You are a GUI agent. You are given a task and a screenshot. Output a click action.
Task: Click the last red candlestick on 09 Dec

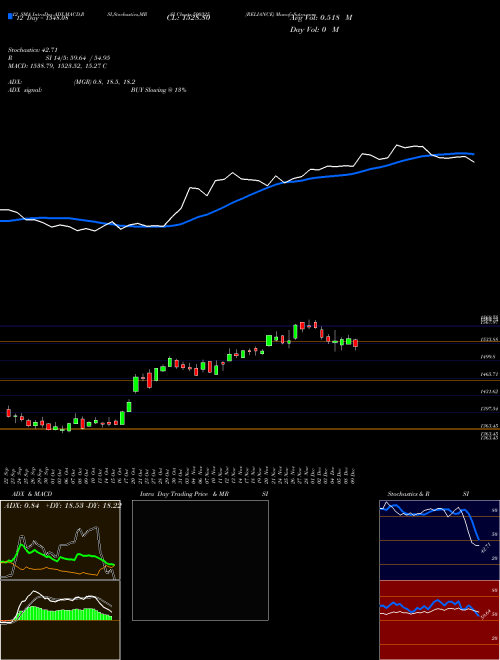[356, 344]
